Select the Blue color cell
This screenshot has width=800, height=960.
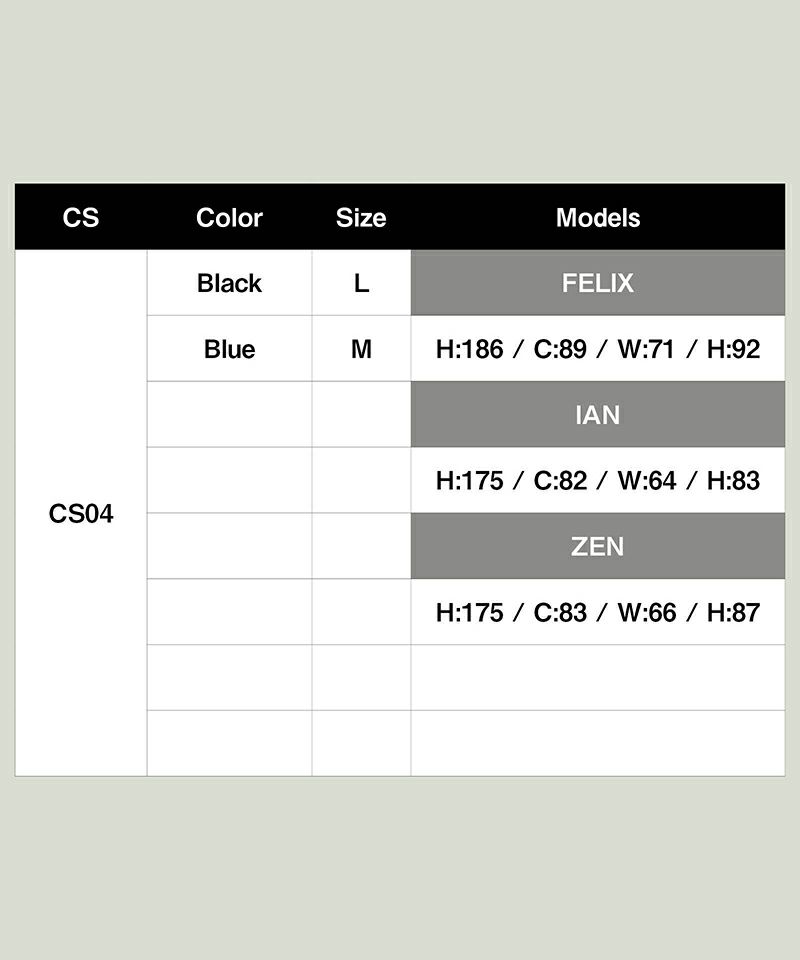point(229,349)
